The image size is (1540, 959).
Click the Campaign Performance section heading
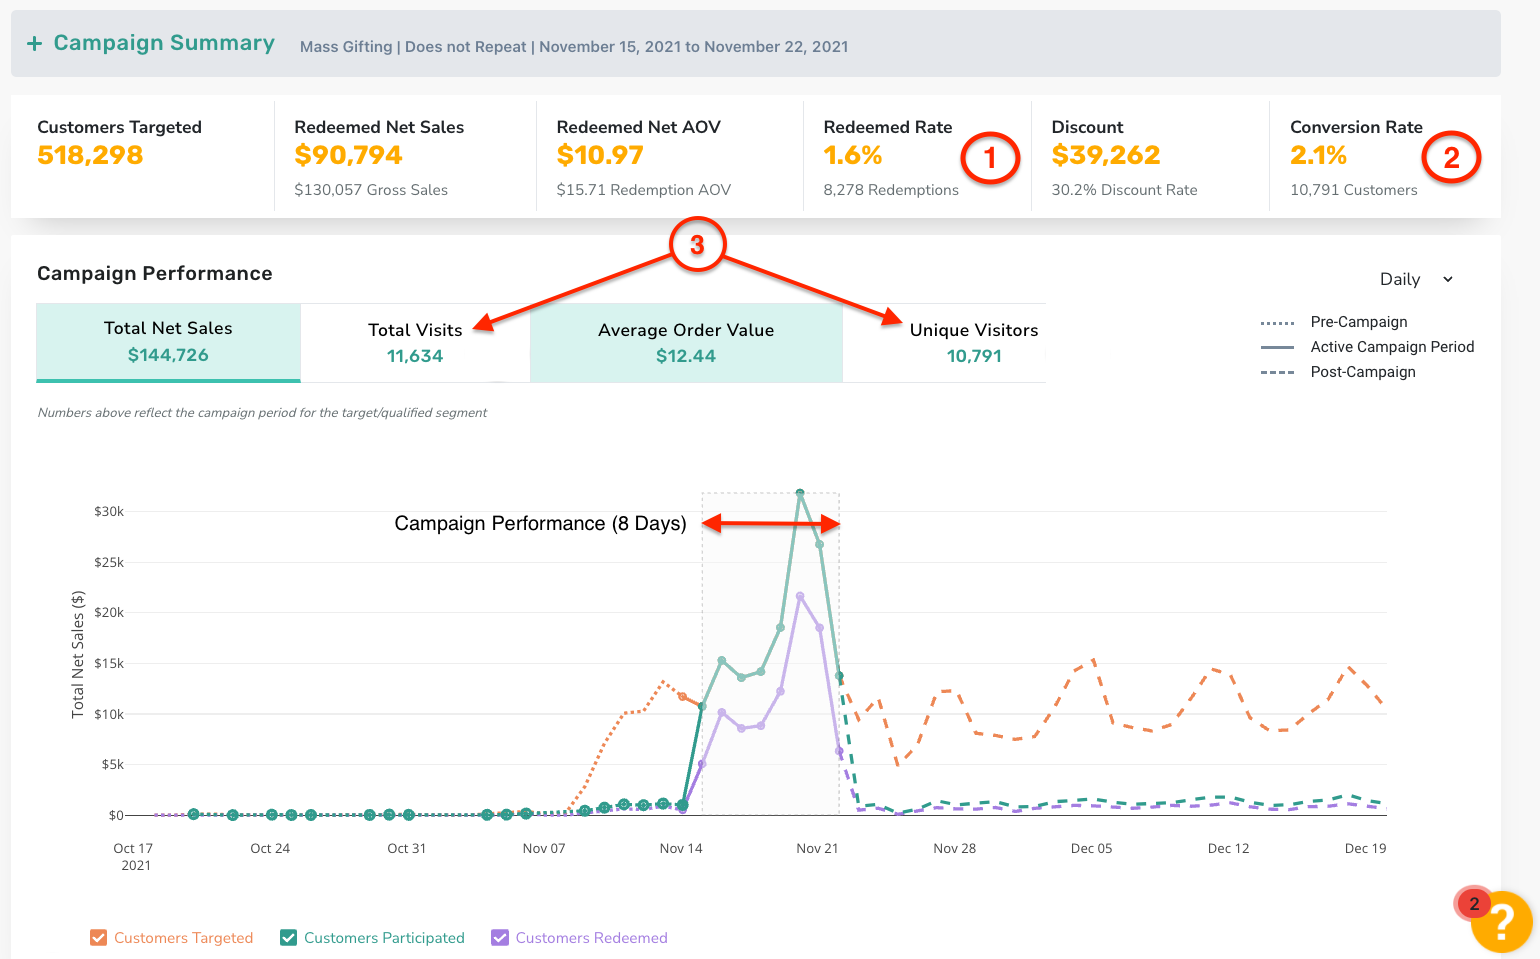(155, 274)
